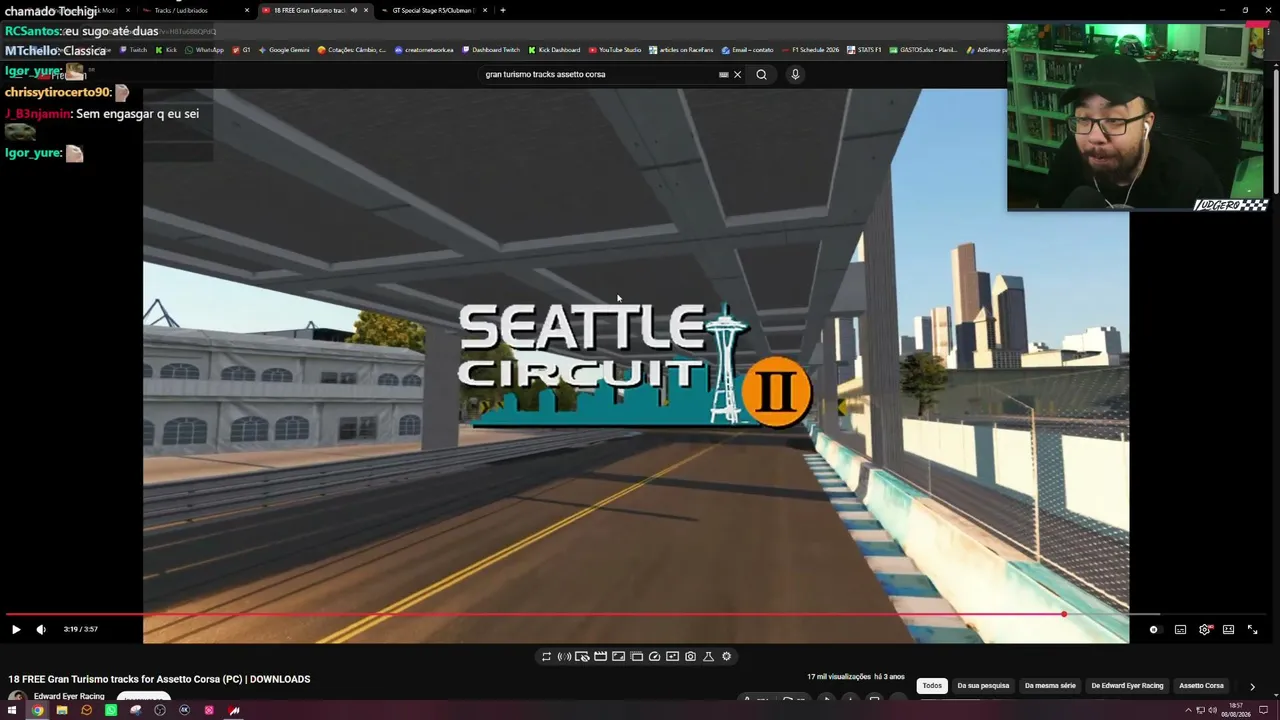Open the 'Edward Eyer Racing' channel name
Viewport: 1280px width, 720px height.
tap(69, 697)
